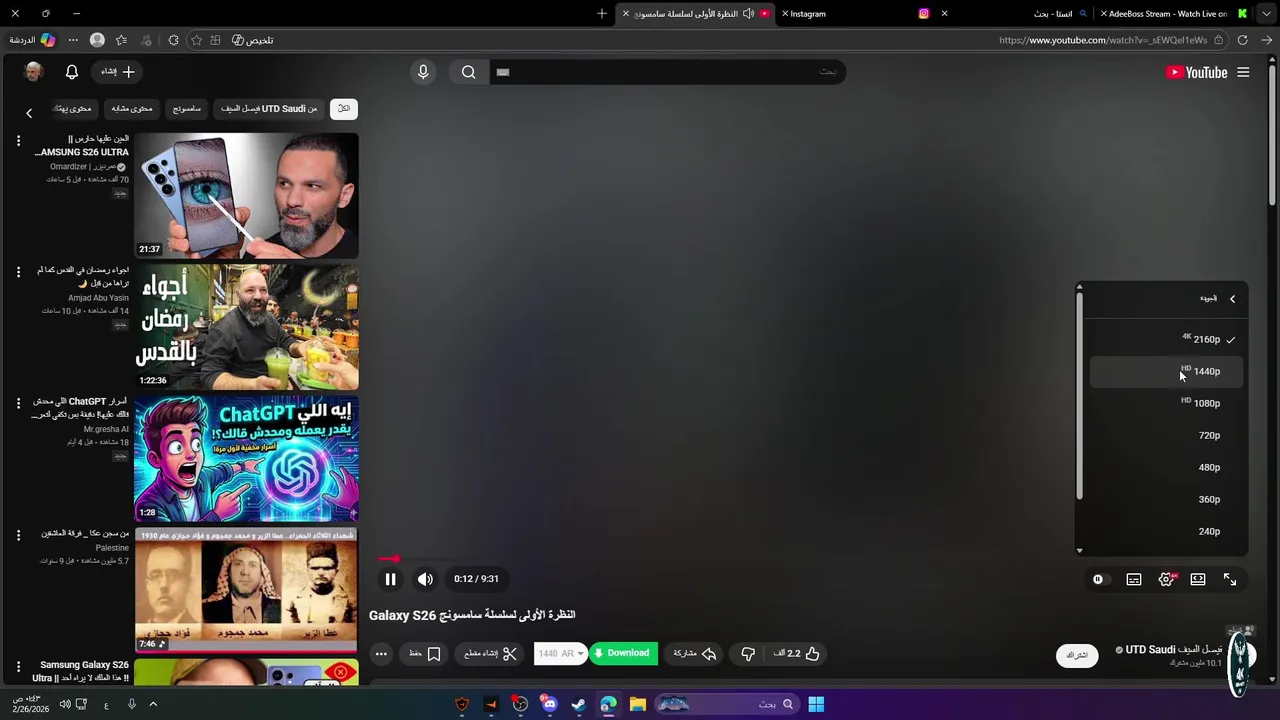Select the 'محتوى مشابه' filter chip

132,109
